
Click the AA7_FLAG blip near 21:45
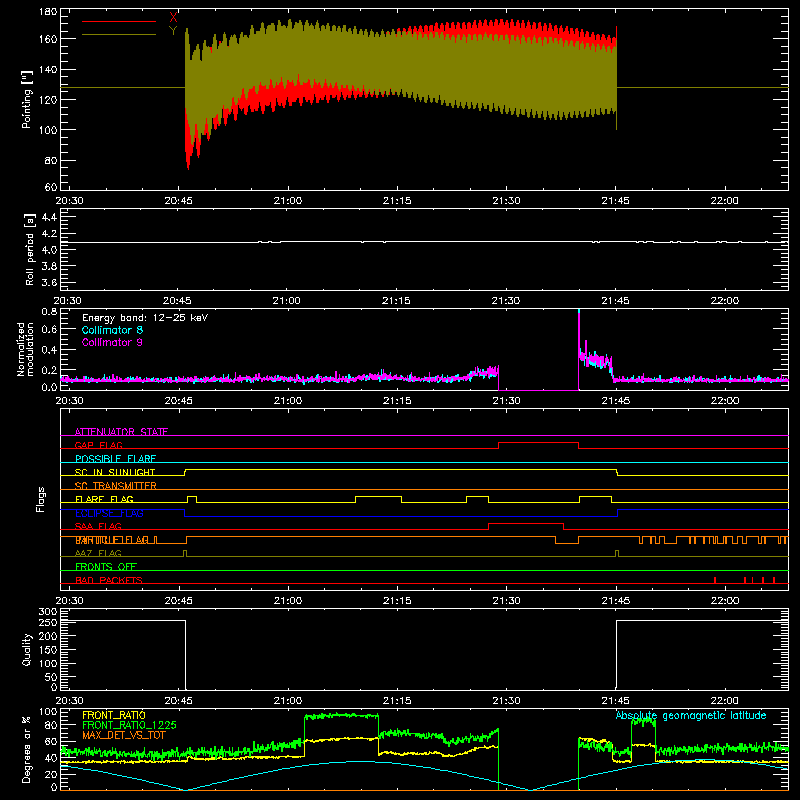pos(617,553)
